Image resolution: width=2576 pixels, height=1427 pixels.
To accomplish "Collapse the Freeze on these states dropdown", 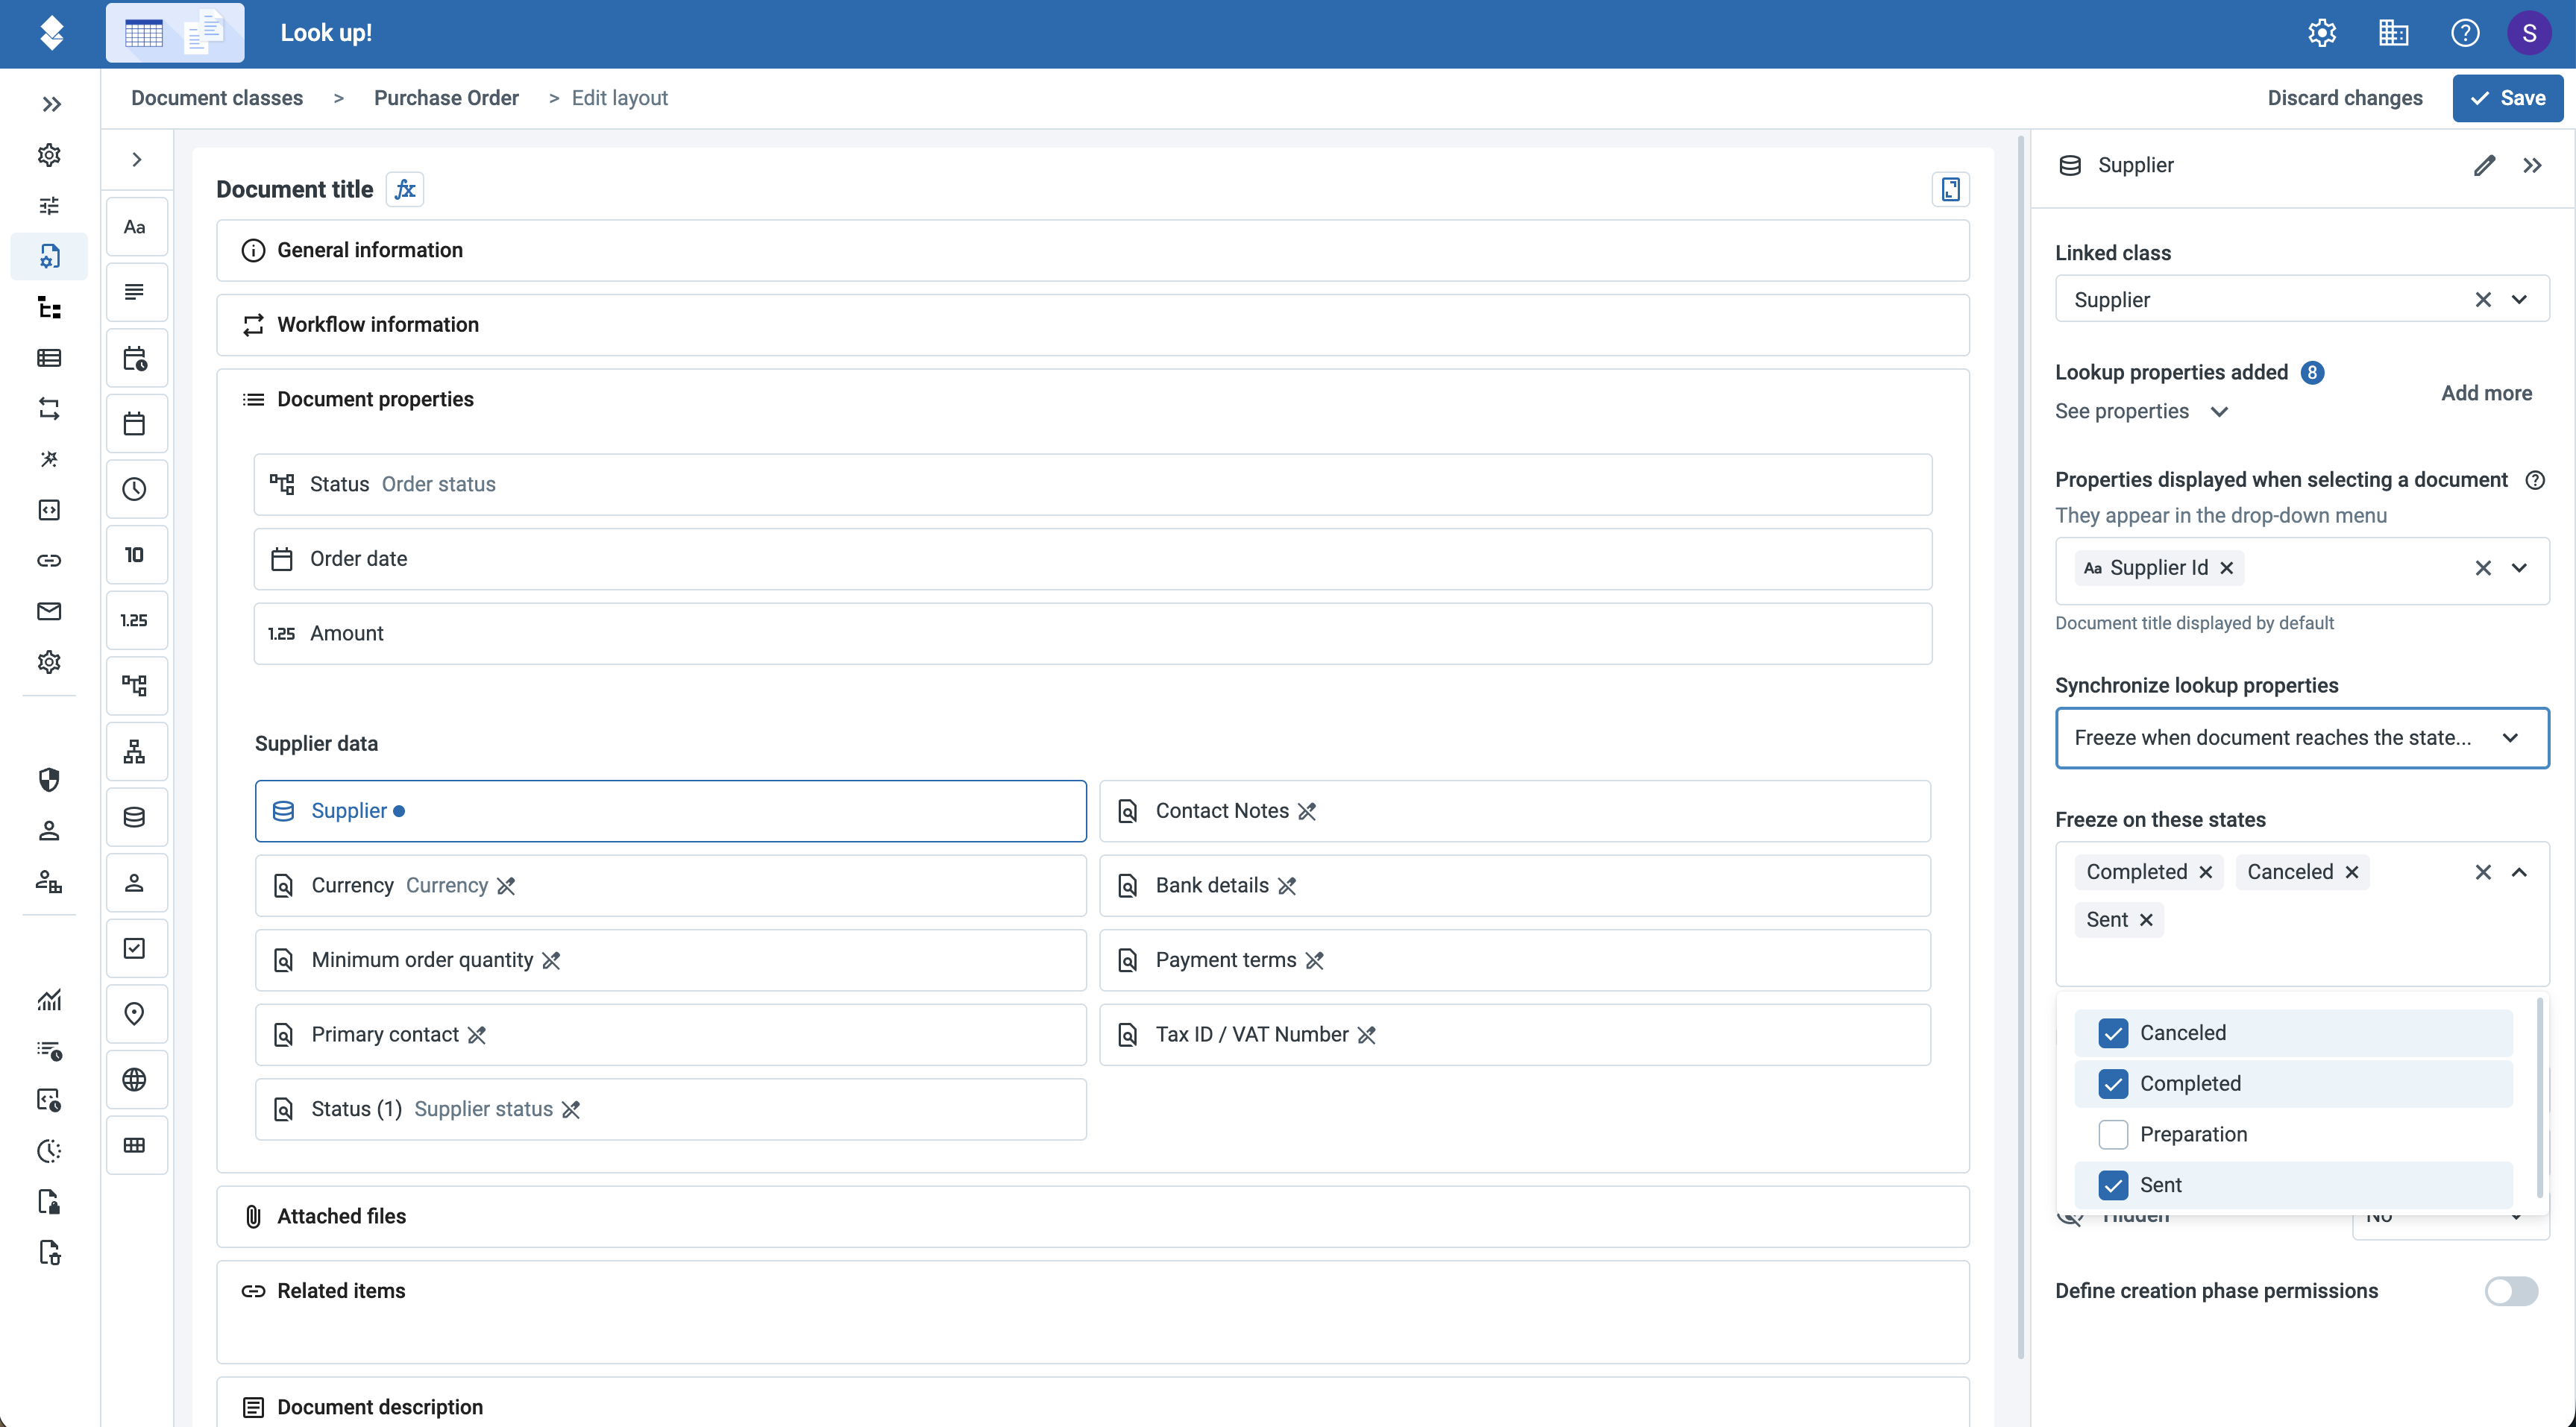I will [2518, 872].
